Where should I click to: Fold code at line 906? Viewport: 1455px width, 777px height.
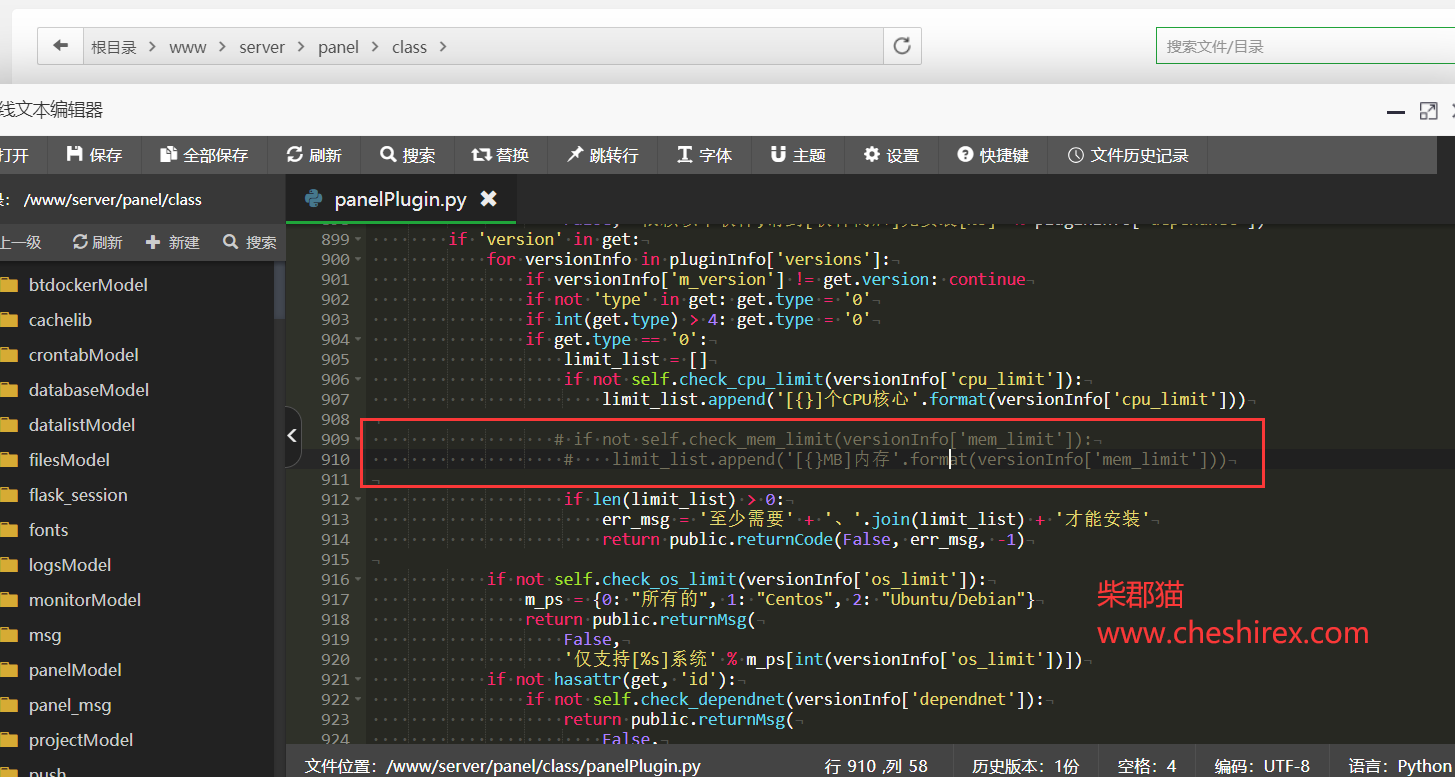point(358,380)
